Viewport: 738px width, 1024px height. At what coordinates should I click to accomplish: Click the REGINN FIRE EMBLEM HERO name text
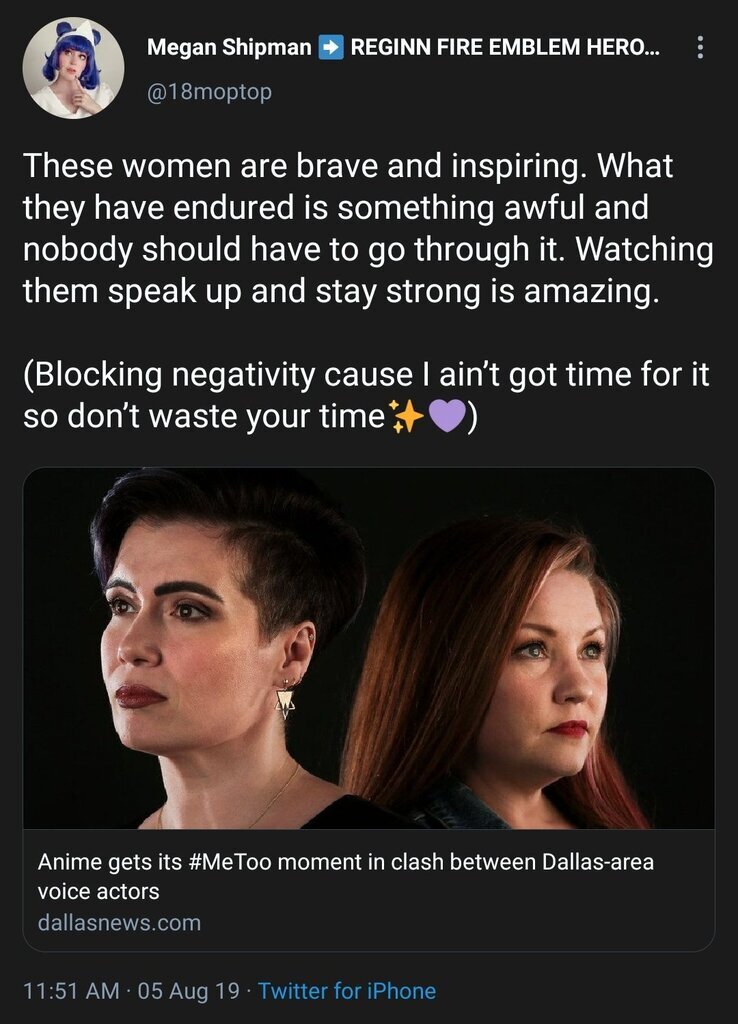coord(505,47)
